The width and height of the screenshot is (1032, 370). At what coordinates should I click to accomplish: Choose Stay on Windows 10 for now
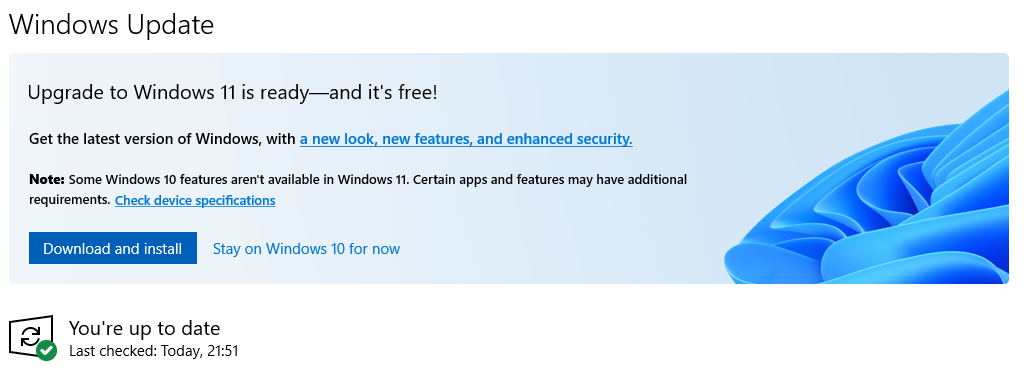click(x=306, y=249)
